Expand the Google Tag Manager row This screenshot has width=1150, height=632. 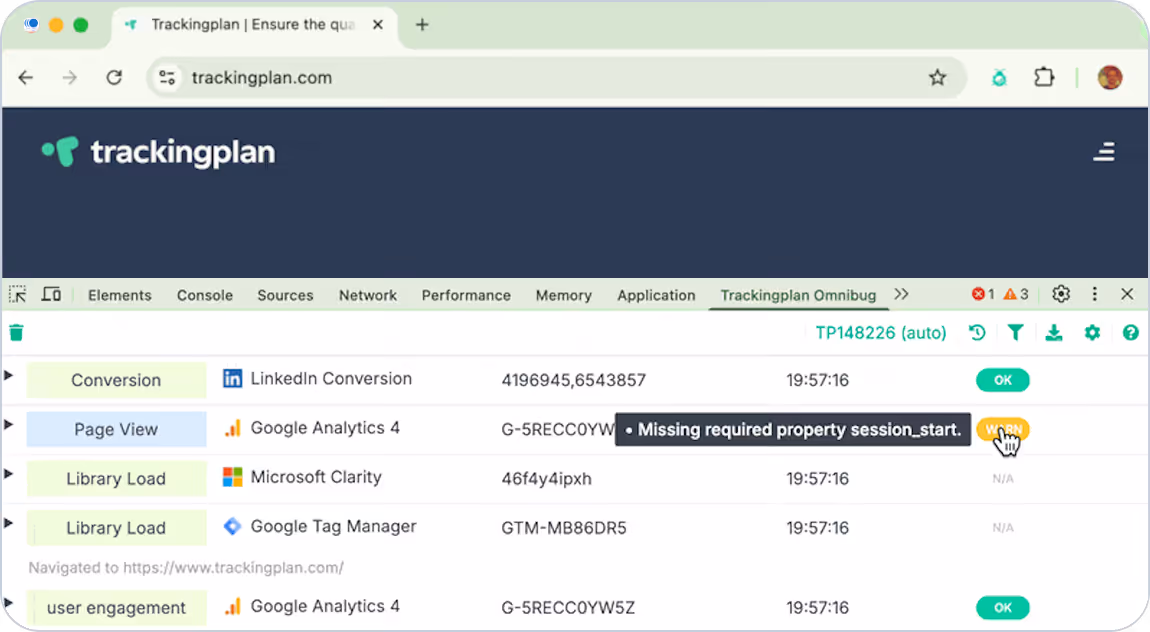click(x=8, y=523)
